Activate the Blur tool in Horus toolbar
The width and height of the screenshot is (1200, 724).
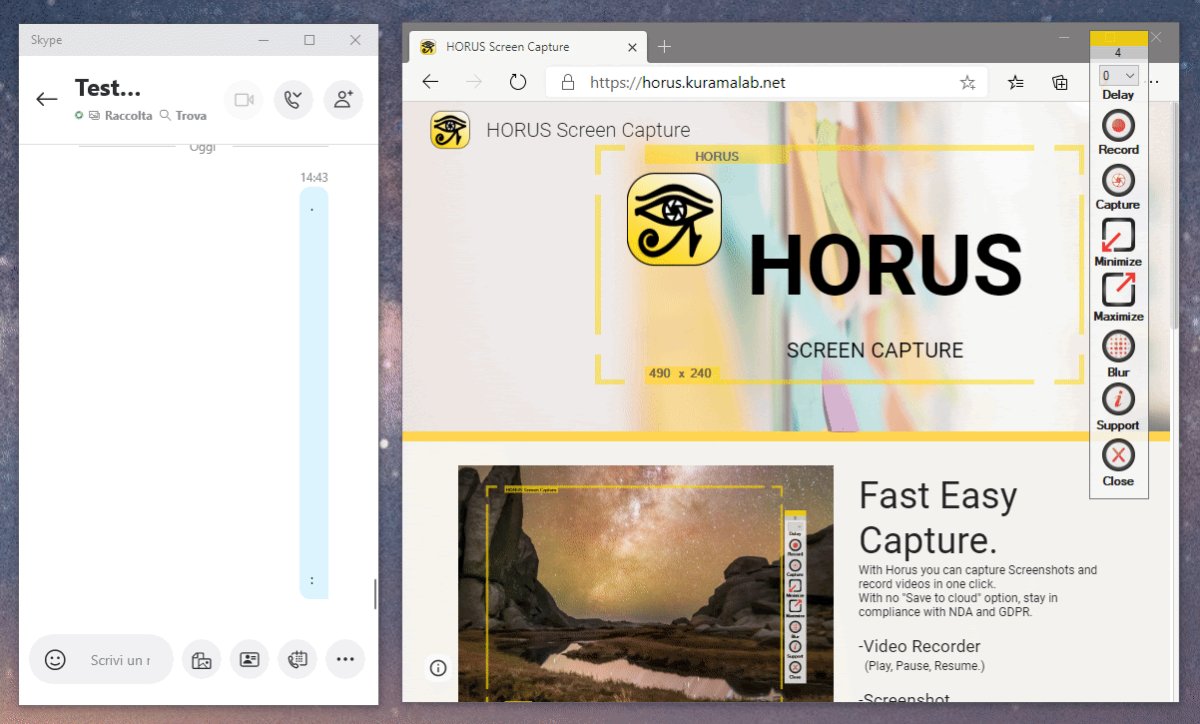1118,346
